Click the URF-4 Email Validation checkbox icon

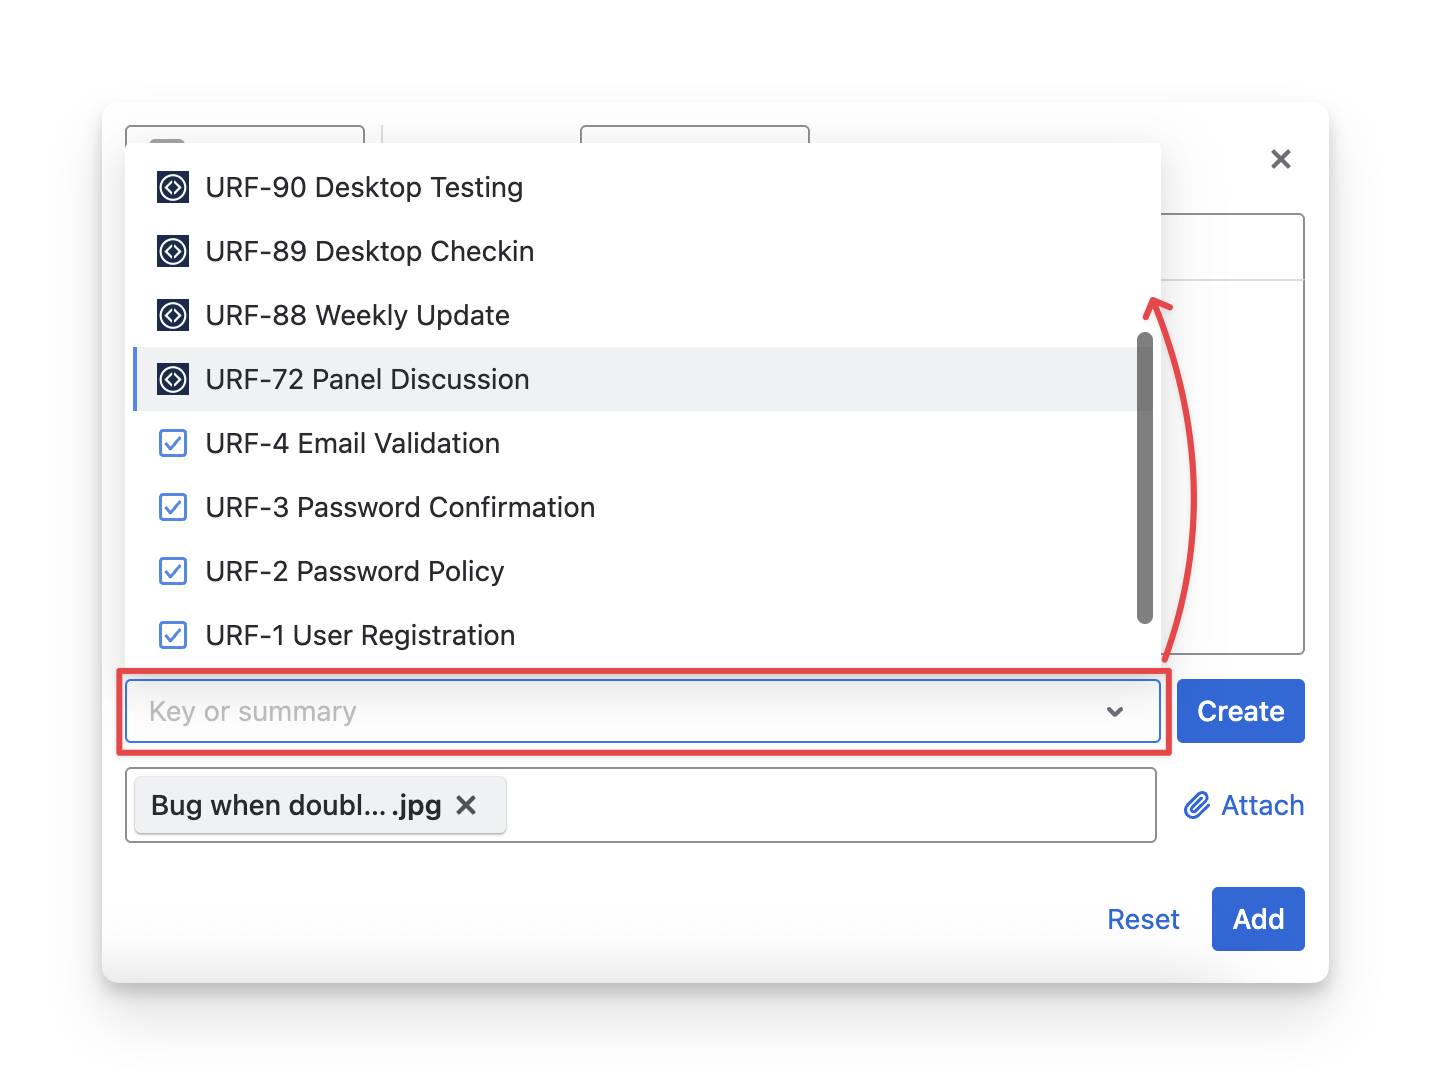(x=173, y=443)
